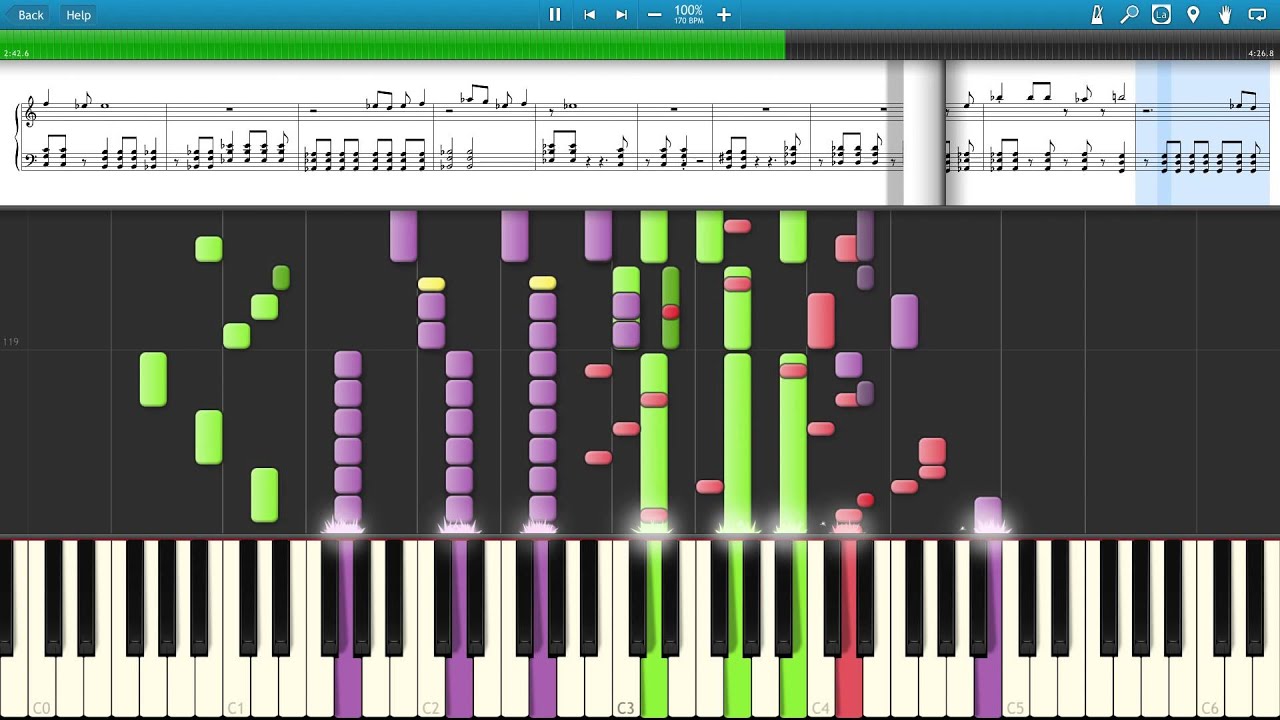Screen dimensions: 1280x720
Task: Toggle the metronome icon
Action: [1097, 15]
